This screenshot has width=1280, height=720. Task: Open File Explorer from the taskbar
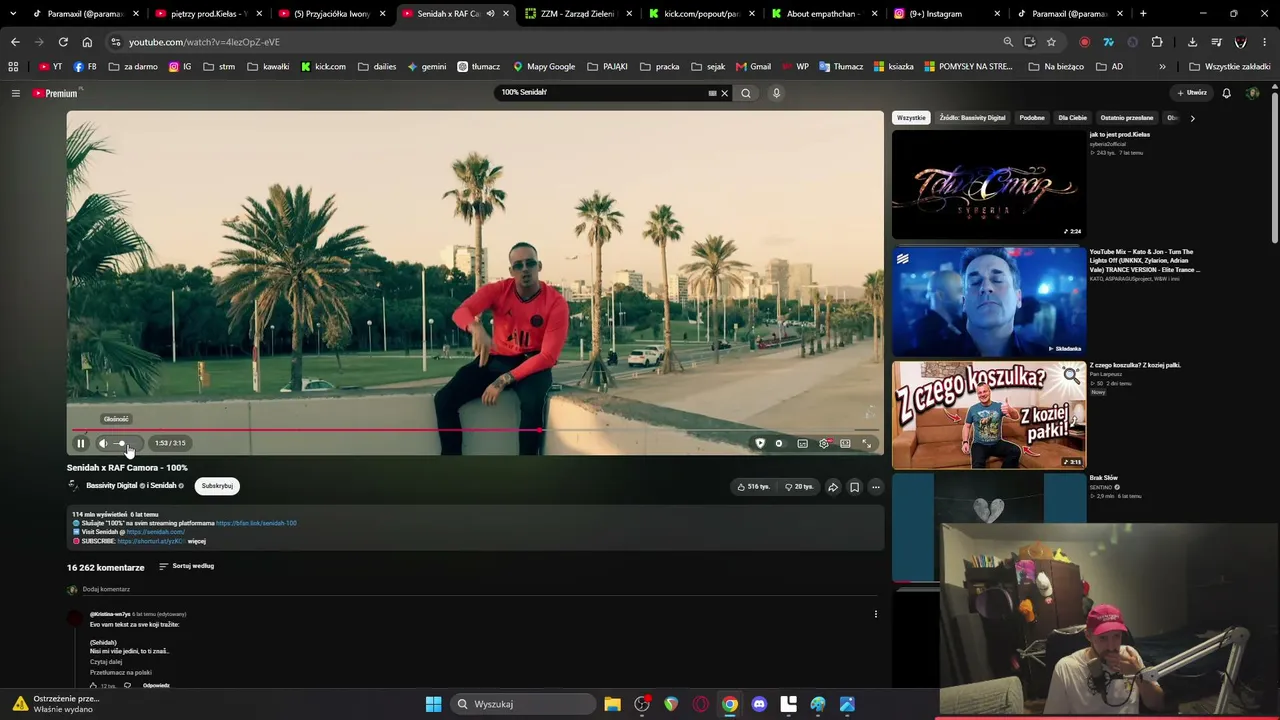[612, 704]
